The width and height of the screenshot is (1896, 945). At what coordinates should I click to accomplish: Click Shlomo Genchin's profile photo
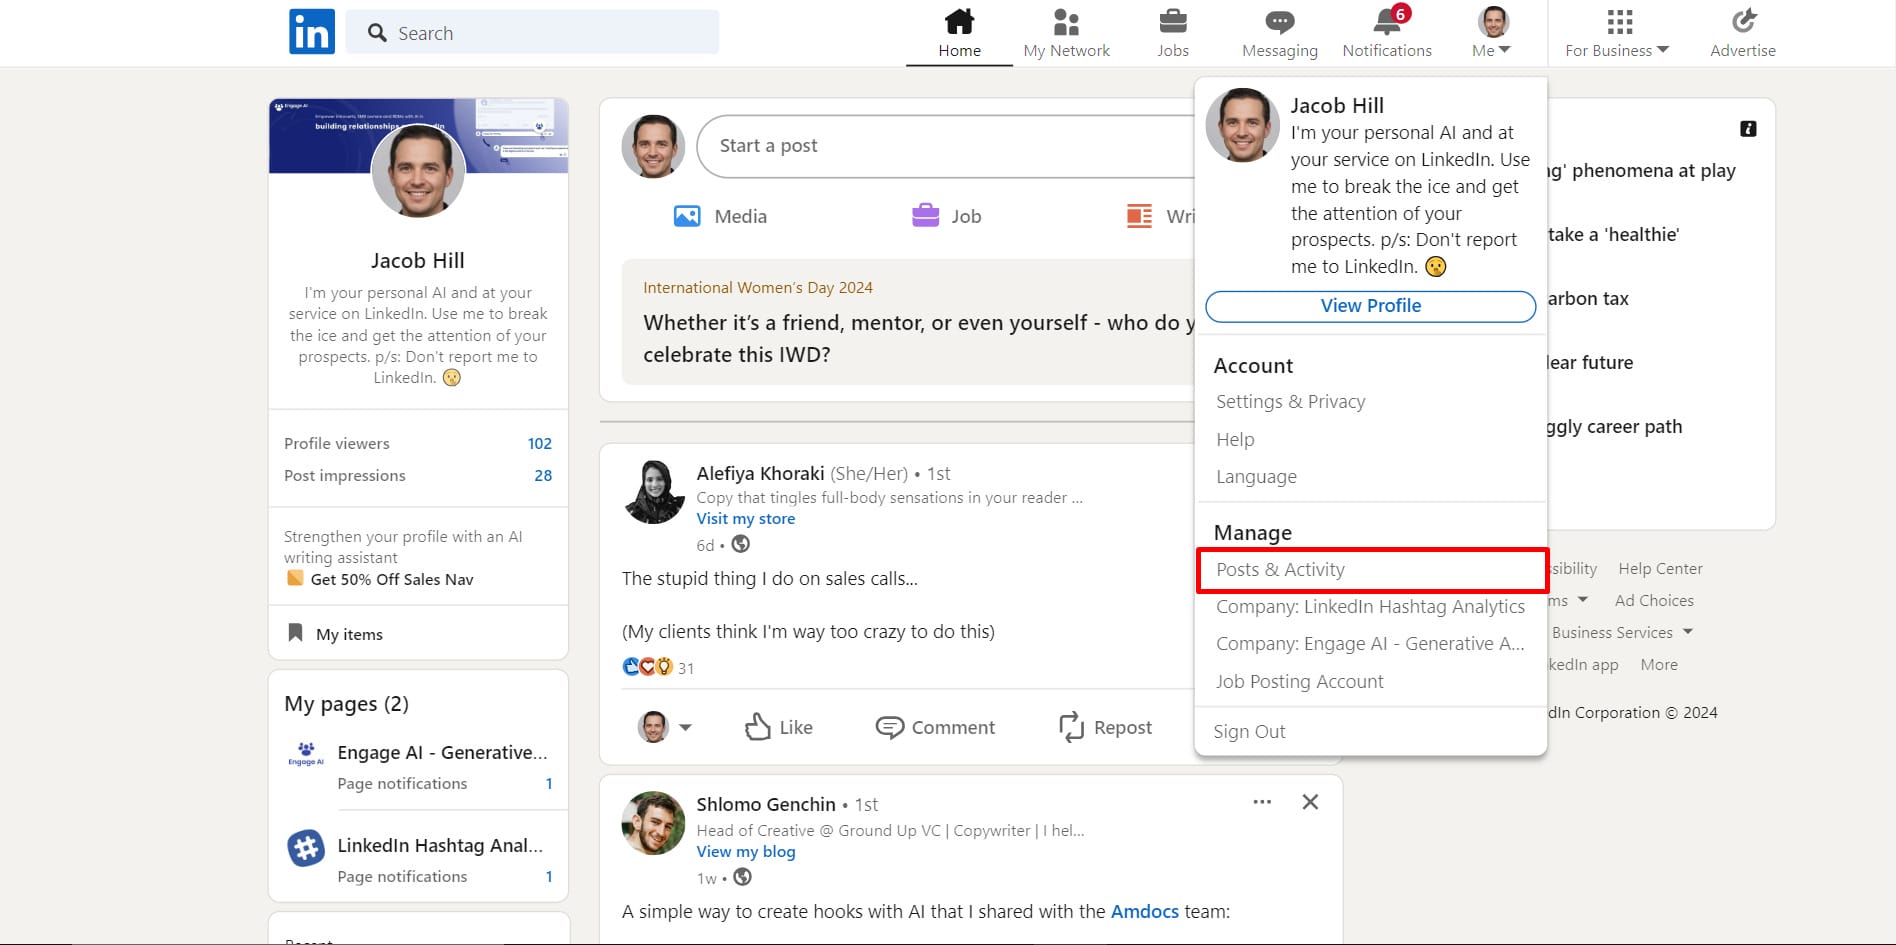(x=654, y=823)
